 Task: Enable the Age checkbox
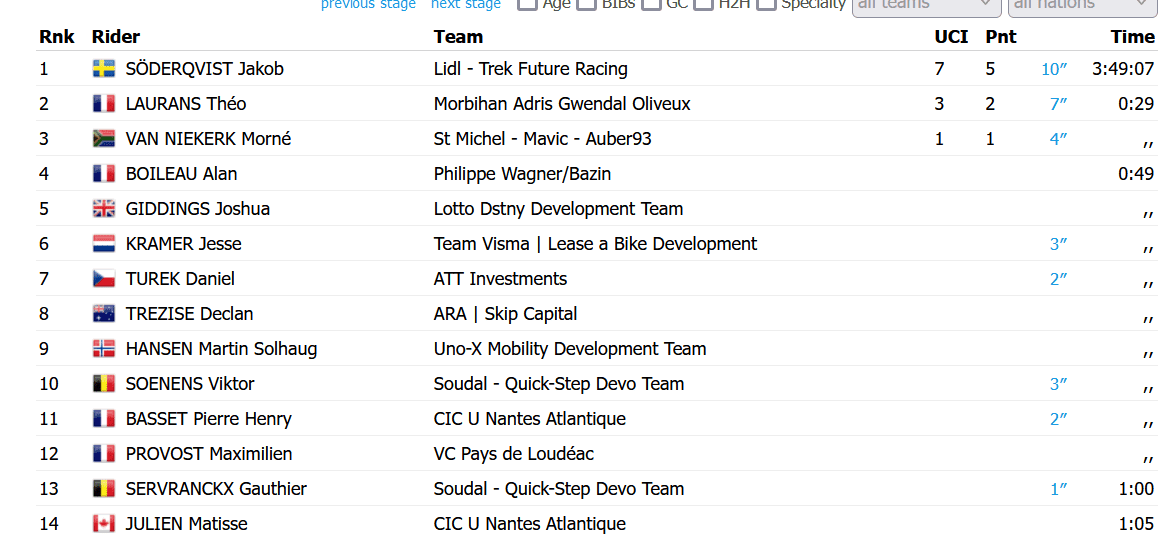point(527,4)
